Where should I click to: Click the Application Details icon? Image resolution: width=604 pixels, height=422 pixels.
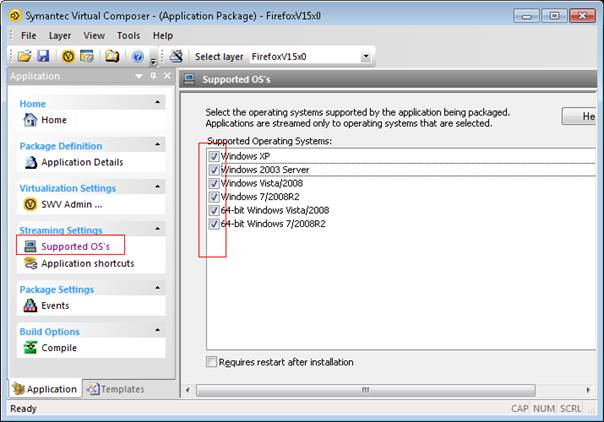30,162
